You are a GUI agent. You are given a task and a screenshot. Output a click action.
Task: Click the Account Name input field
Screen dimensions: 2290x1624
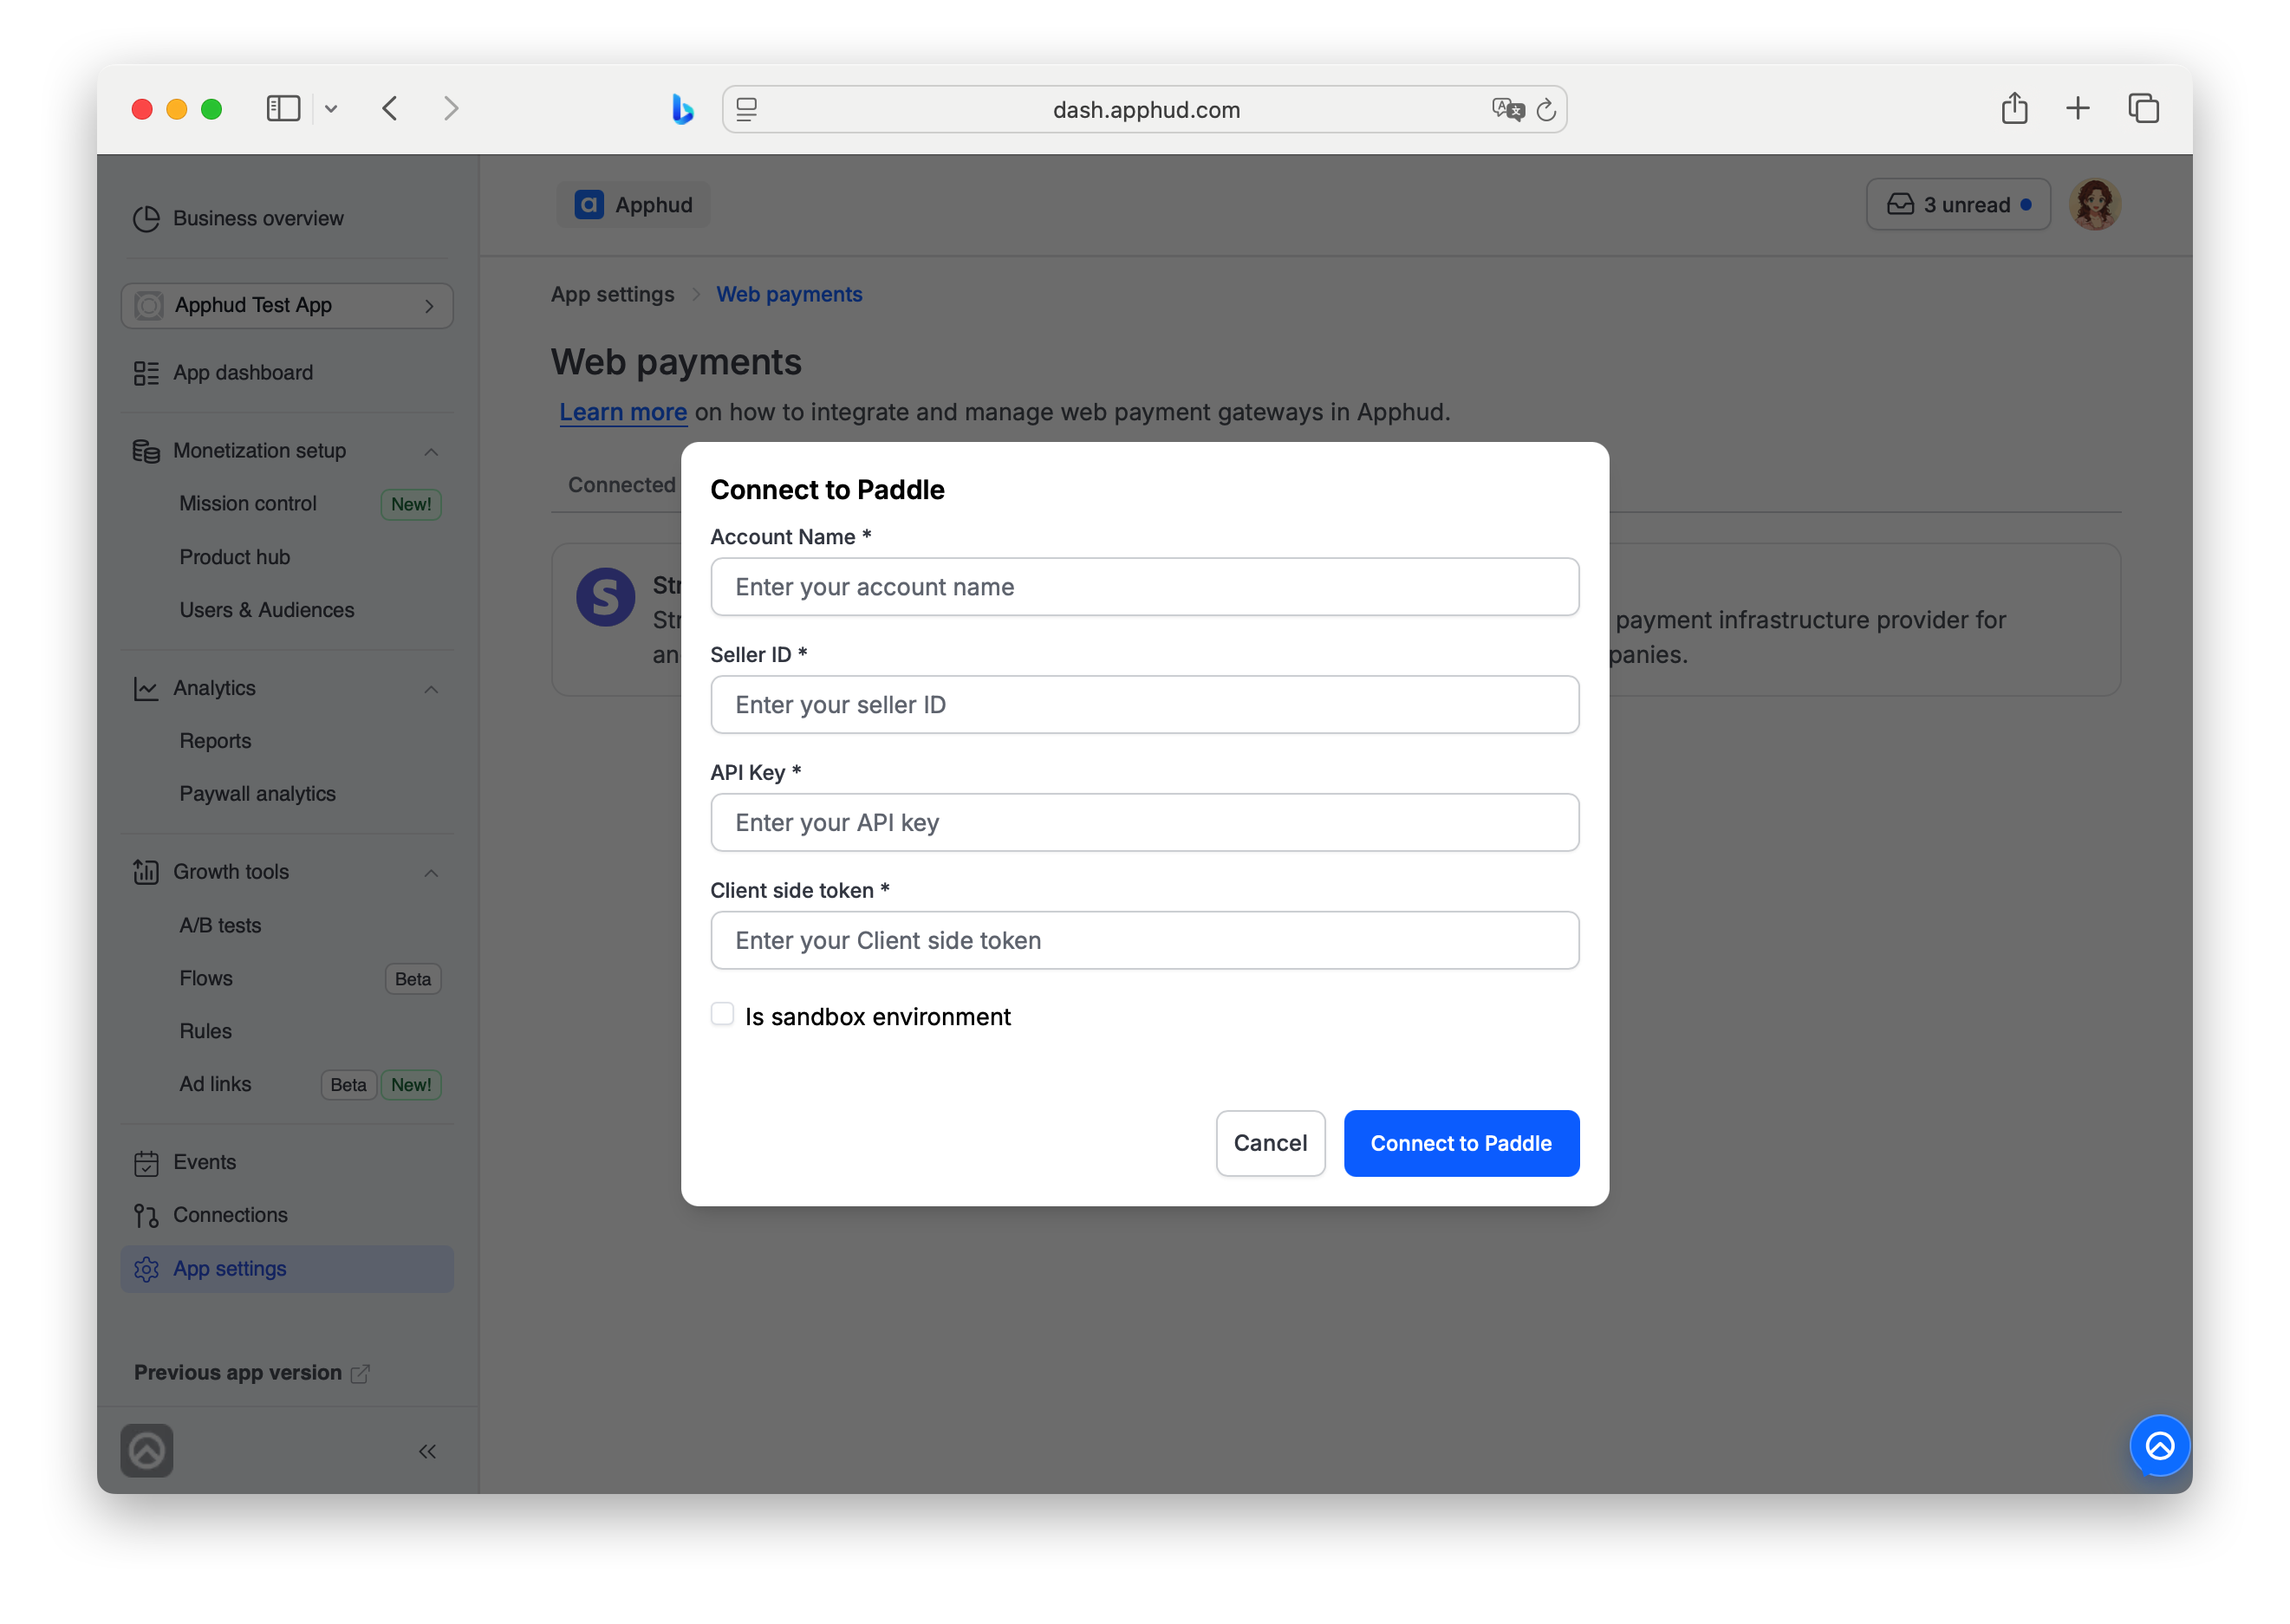pos(1144,587)
